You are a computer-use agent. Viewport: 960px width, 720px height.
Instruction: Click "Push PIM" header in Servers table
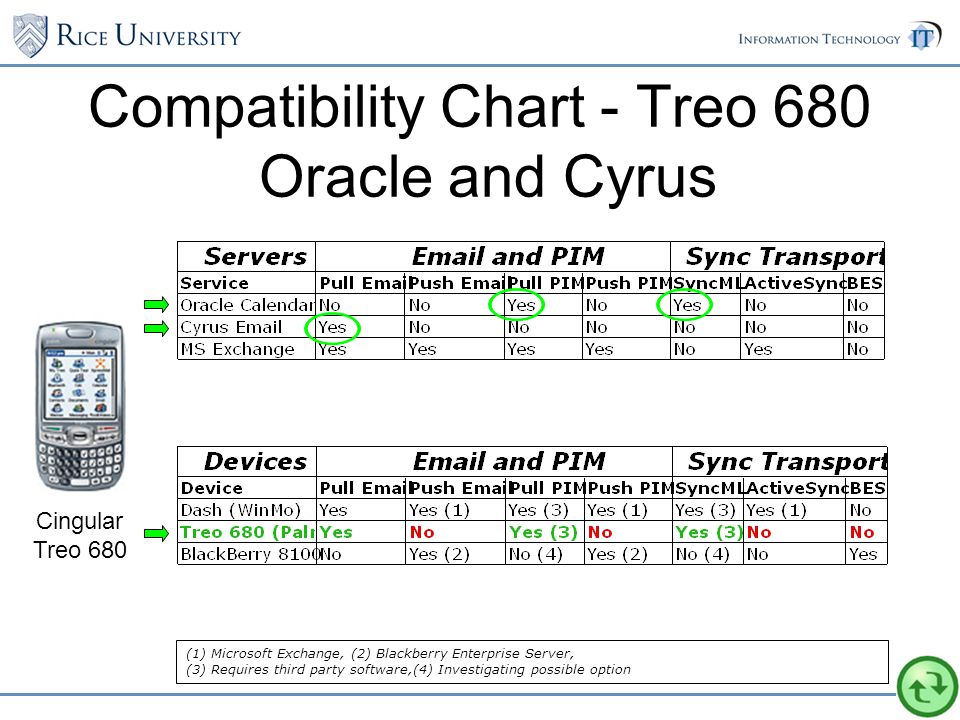click(x=628, y=283)
